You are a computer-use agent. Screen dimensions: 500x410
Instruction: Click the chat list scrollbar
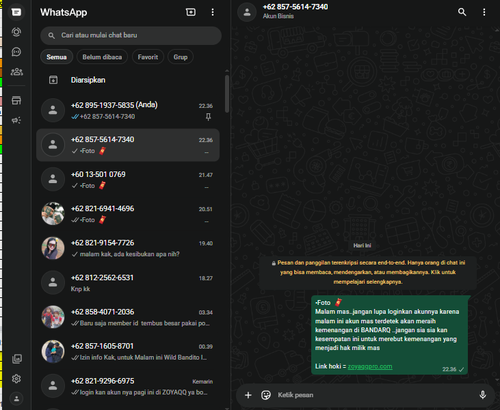pos(227,94)
